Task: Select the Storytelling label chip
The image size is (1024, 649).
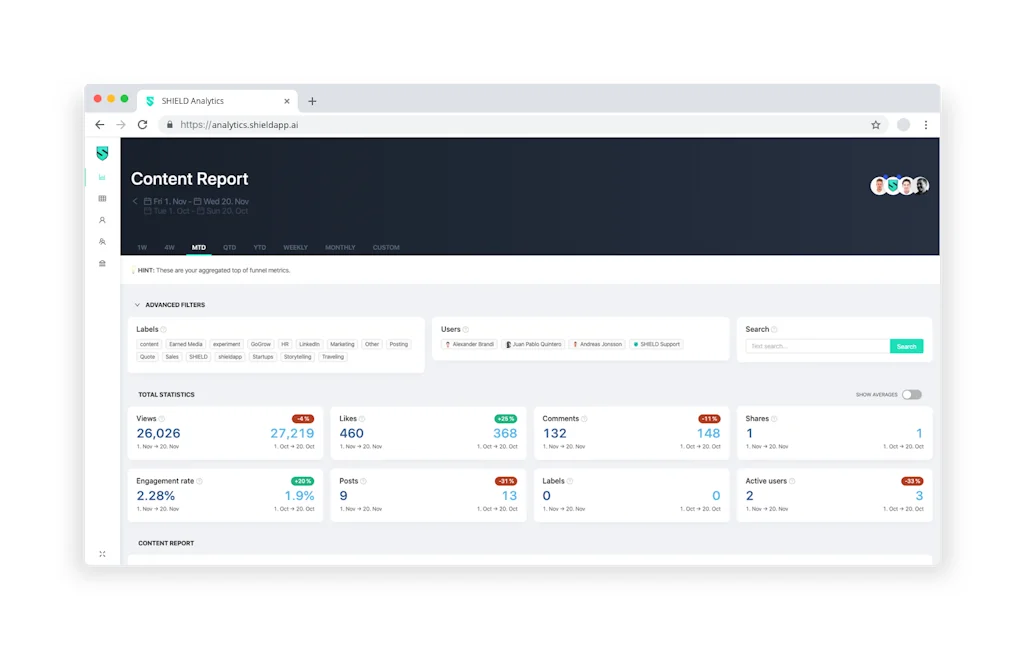Action: [x=297, y=357]
